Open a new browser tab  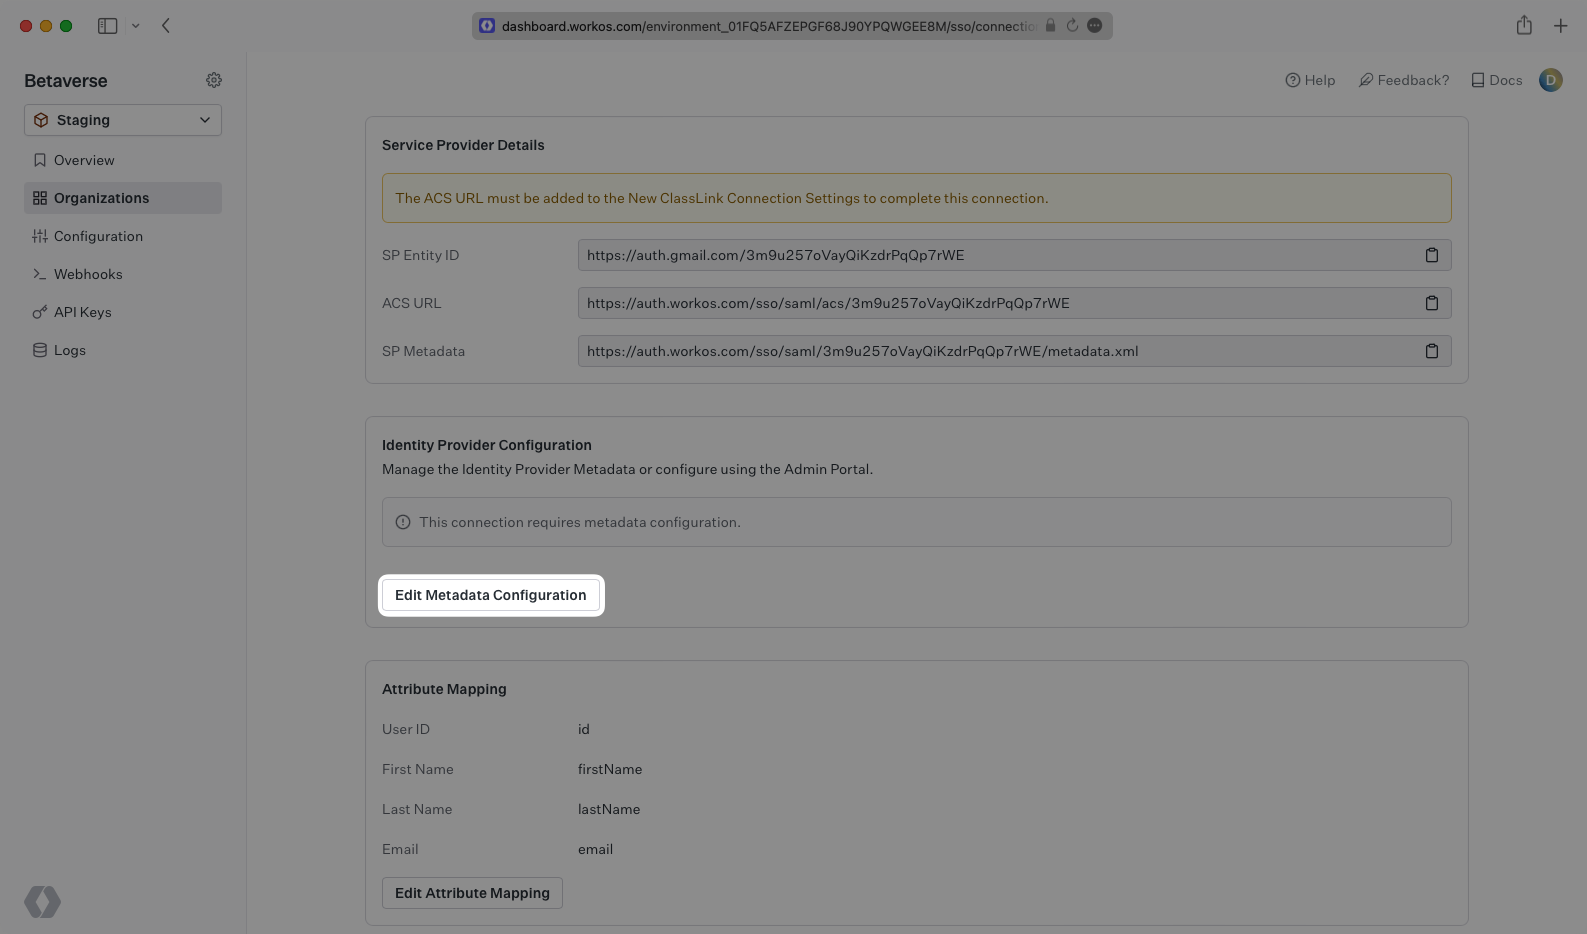pyautogui.click(x=1560, y=26)
